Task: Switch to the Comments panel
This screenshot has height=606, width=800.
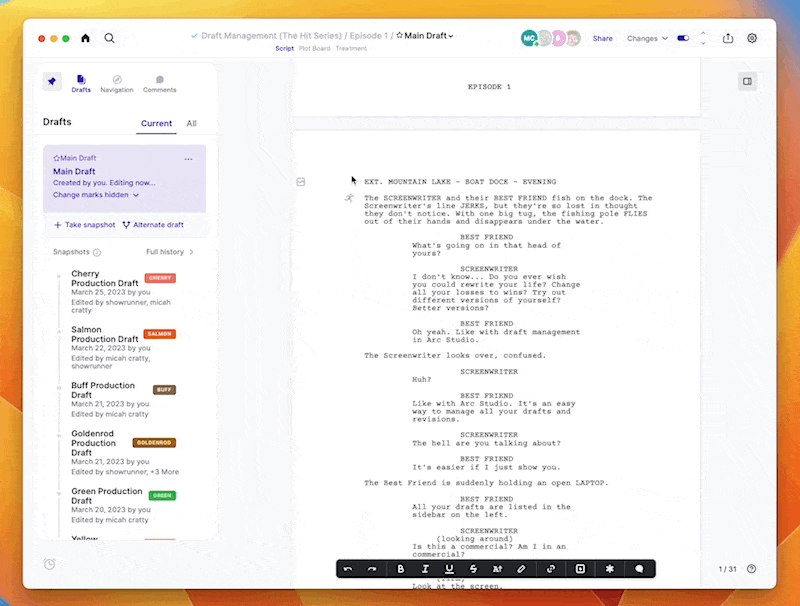Action: coord(160,83)
